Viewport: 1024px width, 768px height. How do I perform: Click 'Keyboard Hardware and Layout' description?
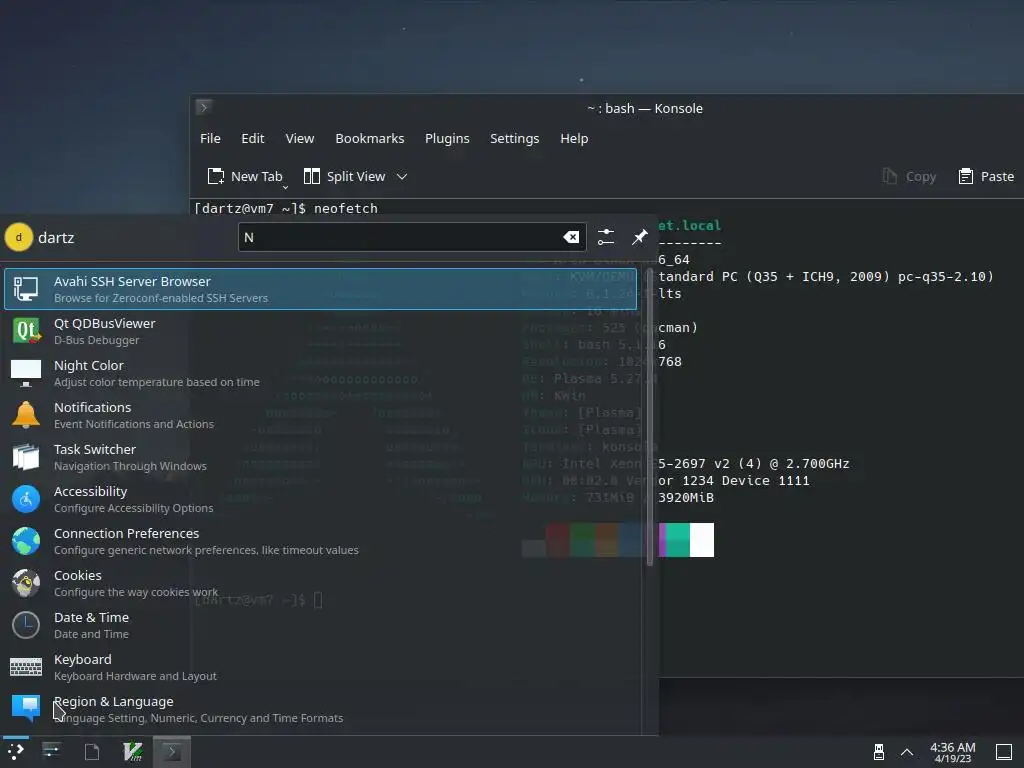point(135,677)
